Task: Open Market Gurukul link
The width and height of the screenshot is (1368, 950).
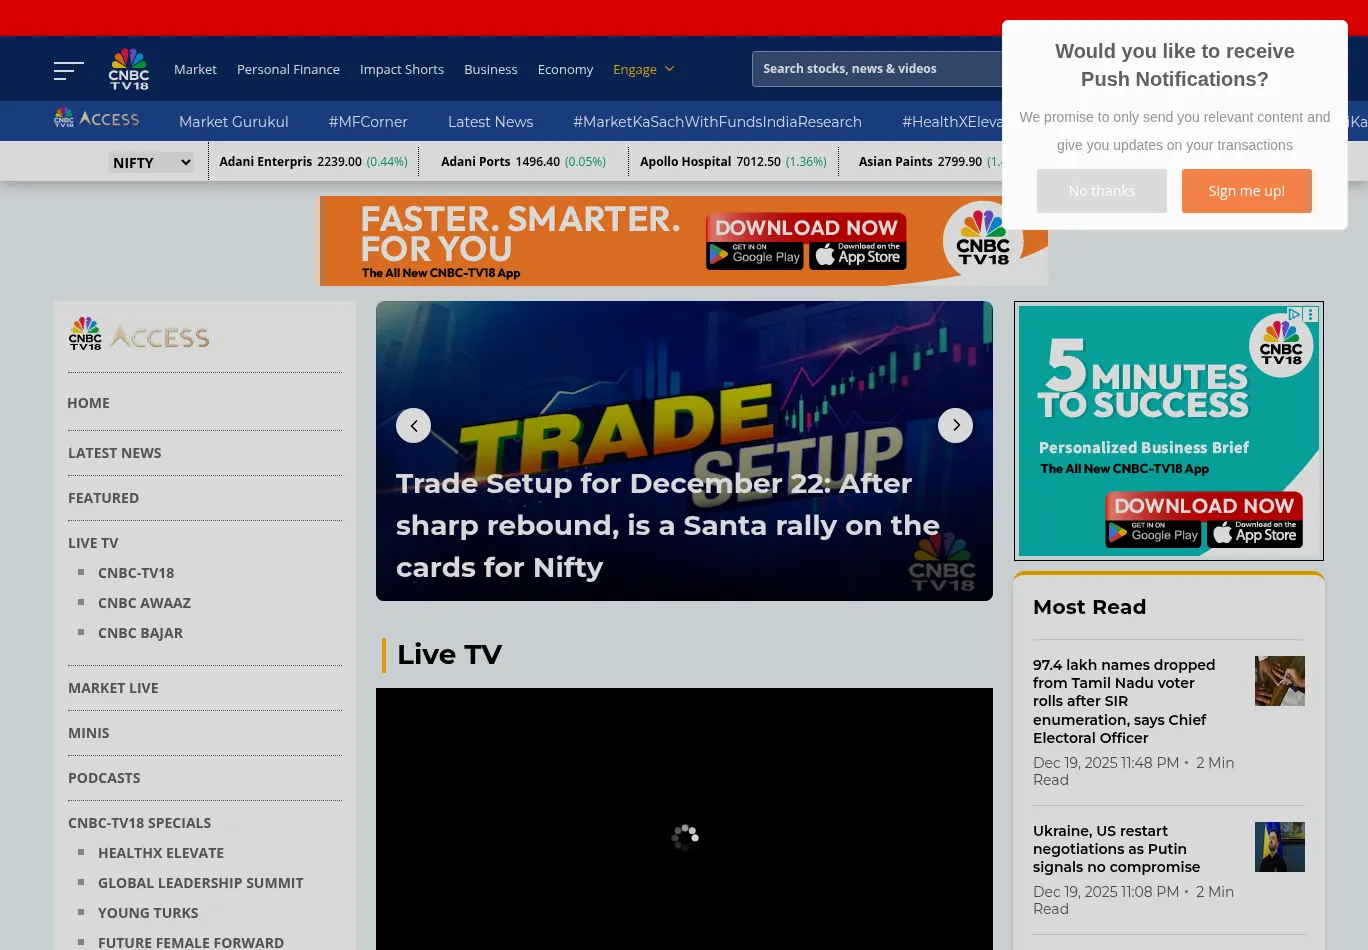Action: pyautogui.click(x=233, y=121)
